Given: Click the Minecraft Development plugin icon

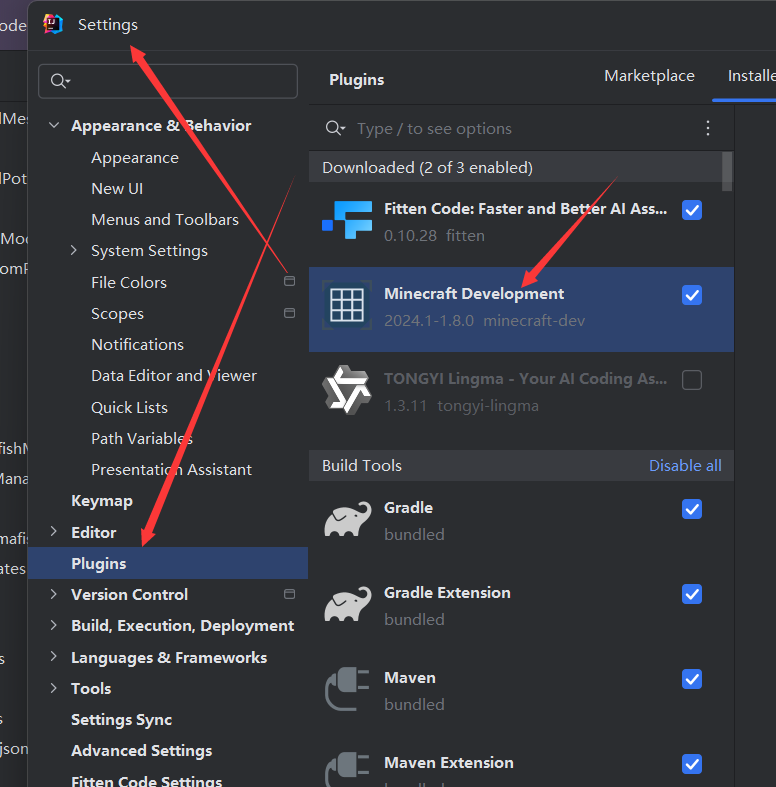Looking at the screenshot, I should click(347, 305).
